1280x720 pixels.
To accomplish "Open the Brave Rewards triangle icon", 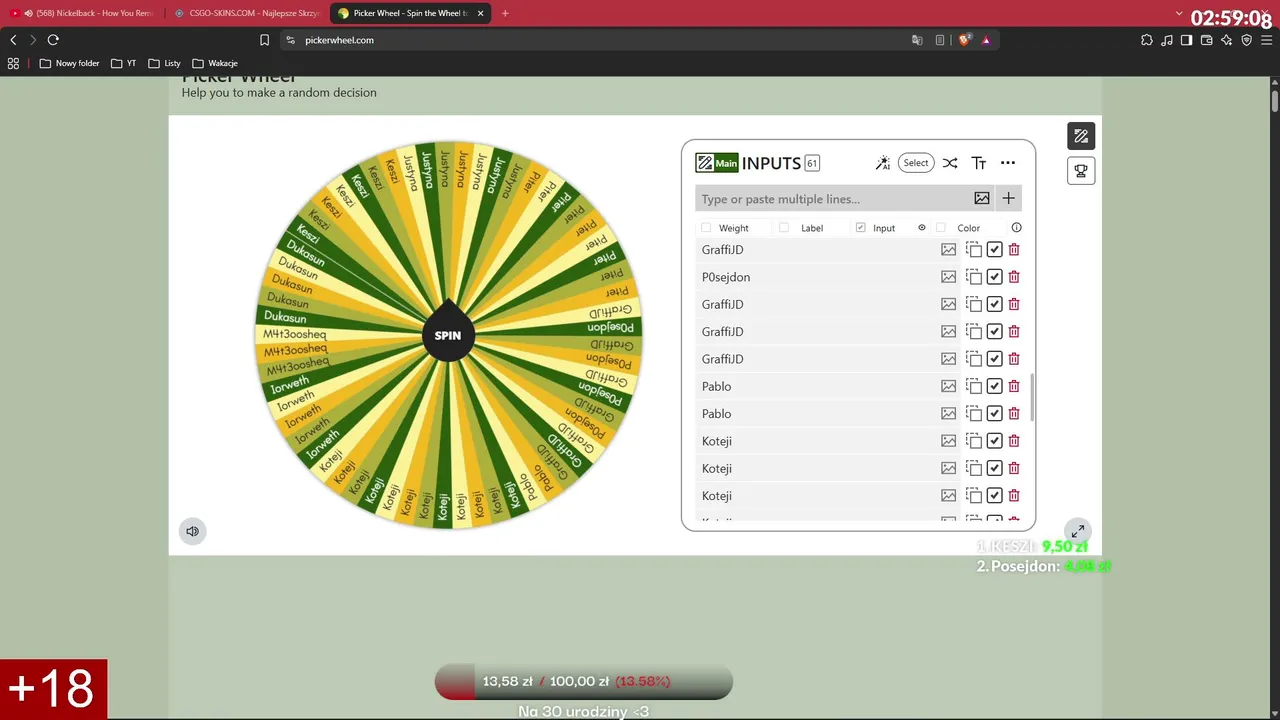I will 986,40.
